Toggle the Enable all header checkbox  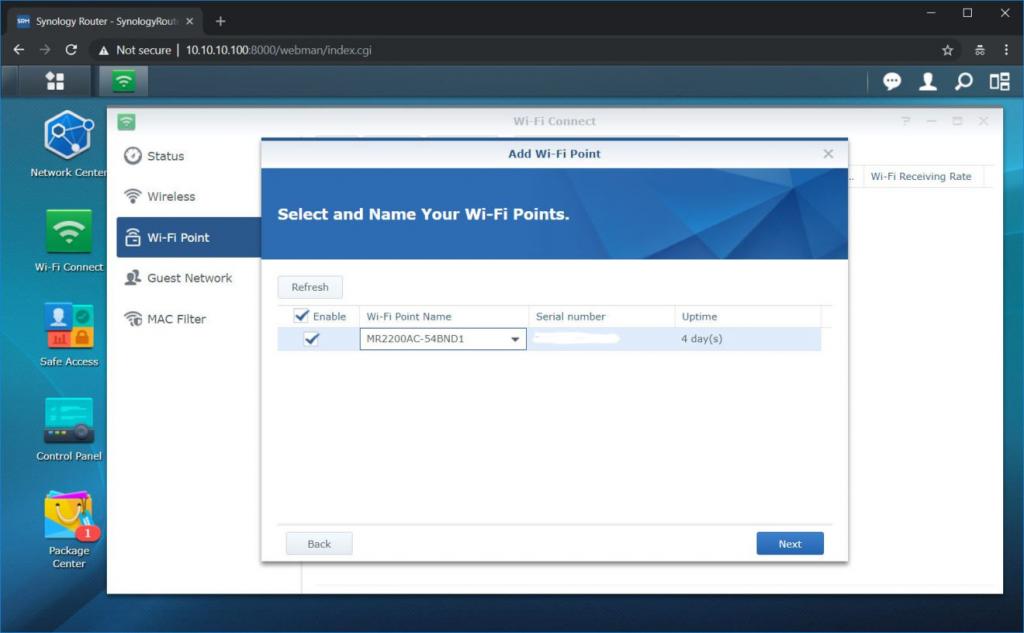[x=301, y=316]
